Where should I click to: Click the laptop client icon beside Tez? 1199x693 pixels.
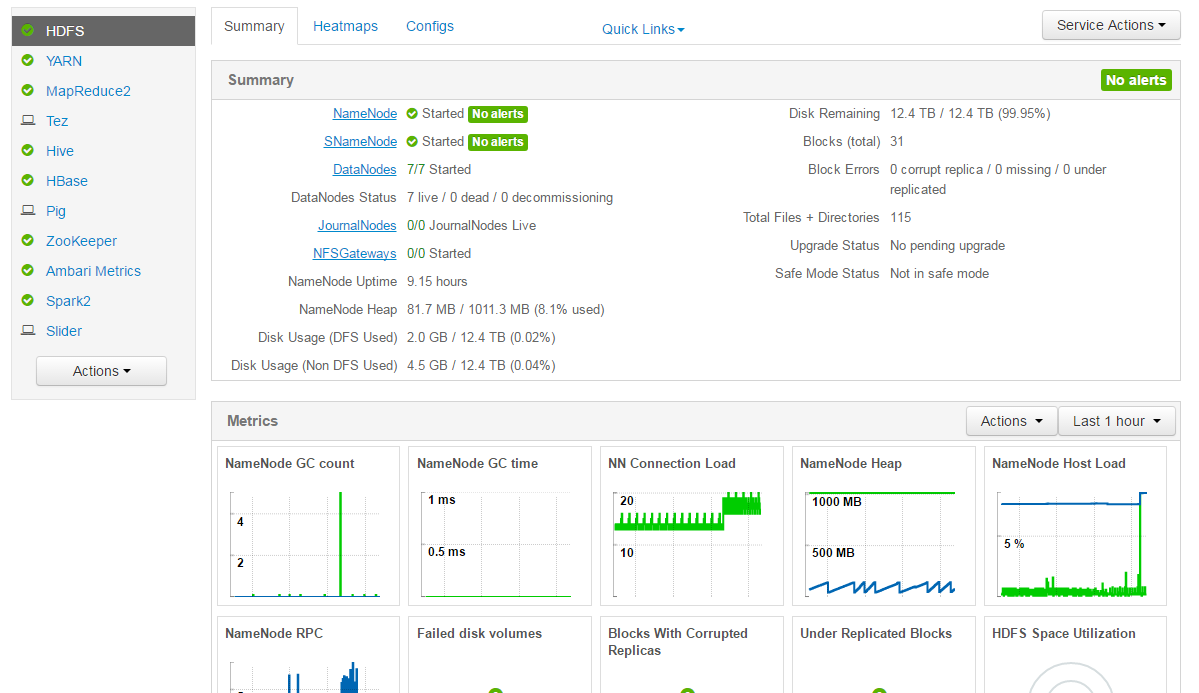tap(28, 120)
